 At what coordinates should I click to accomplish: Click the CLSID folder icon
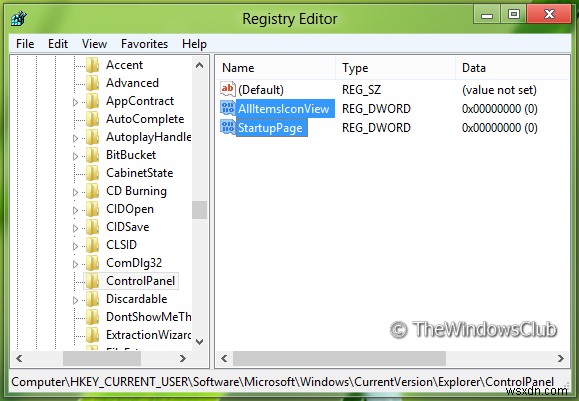click(x=92, y=245)
